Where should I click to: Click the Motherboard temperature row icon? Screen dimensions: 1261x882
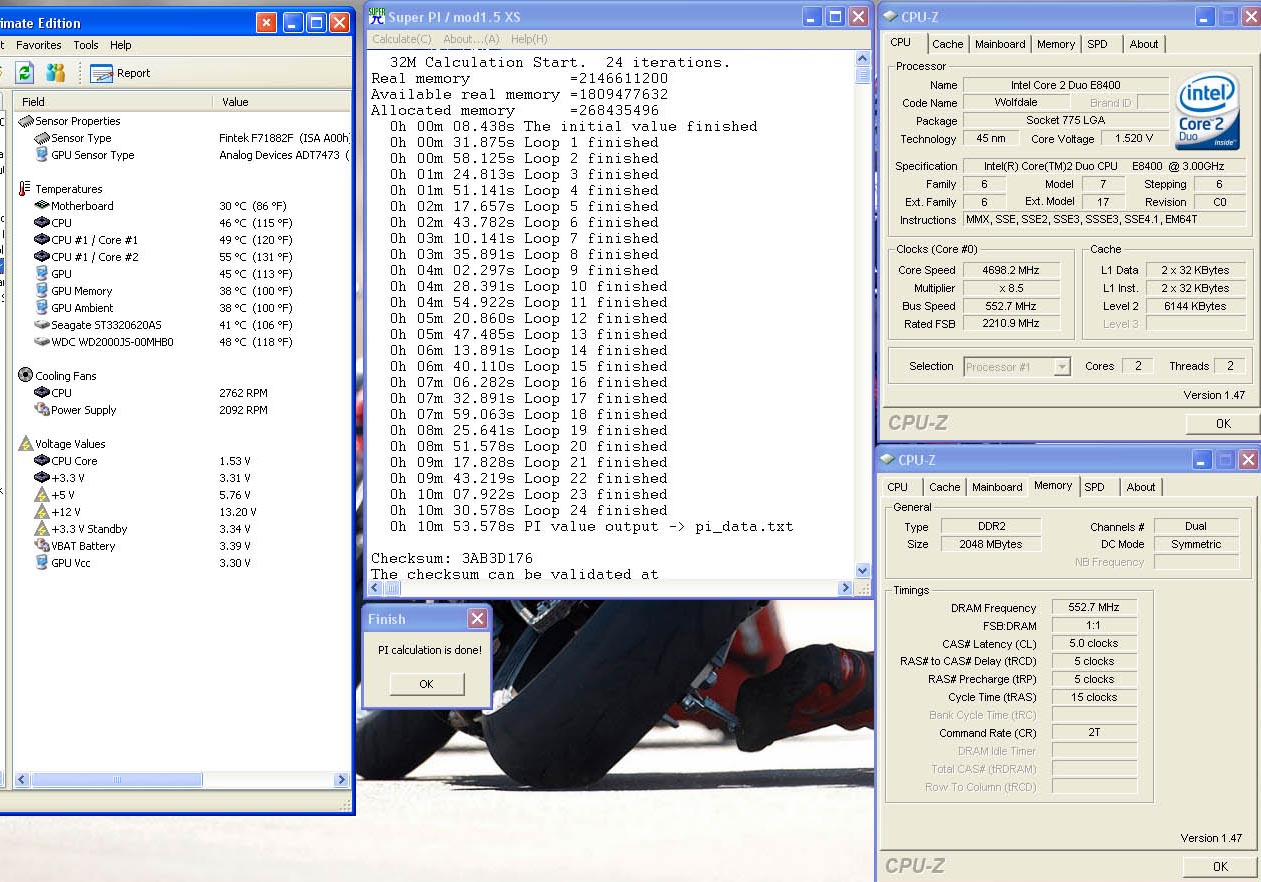[42, 206]
